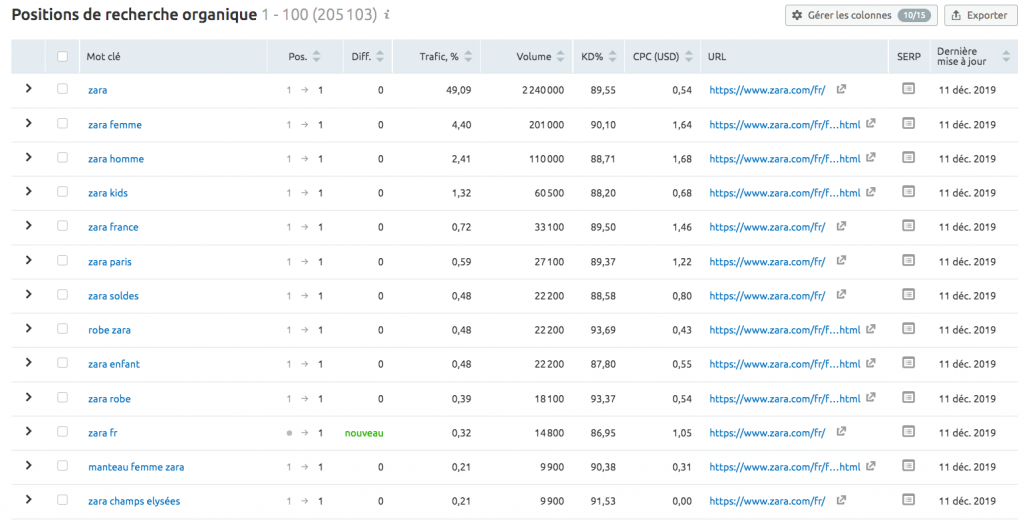Click external link icon in robe zara row
Viewport: 1024px width, 520px height.
(871, 329)
